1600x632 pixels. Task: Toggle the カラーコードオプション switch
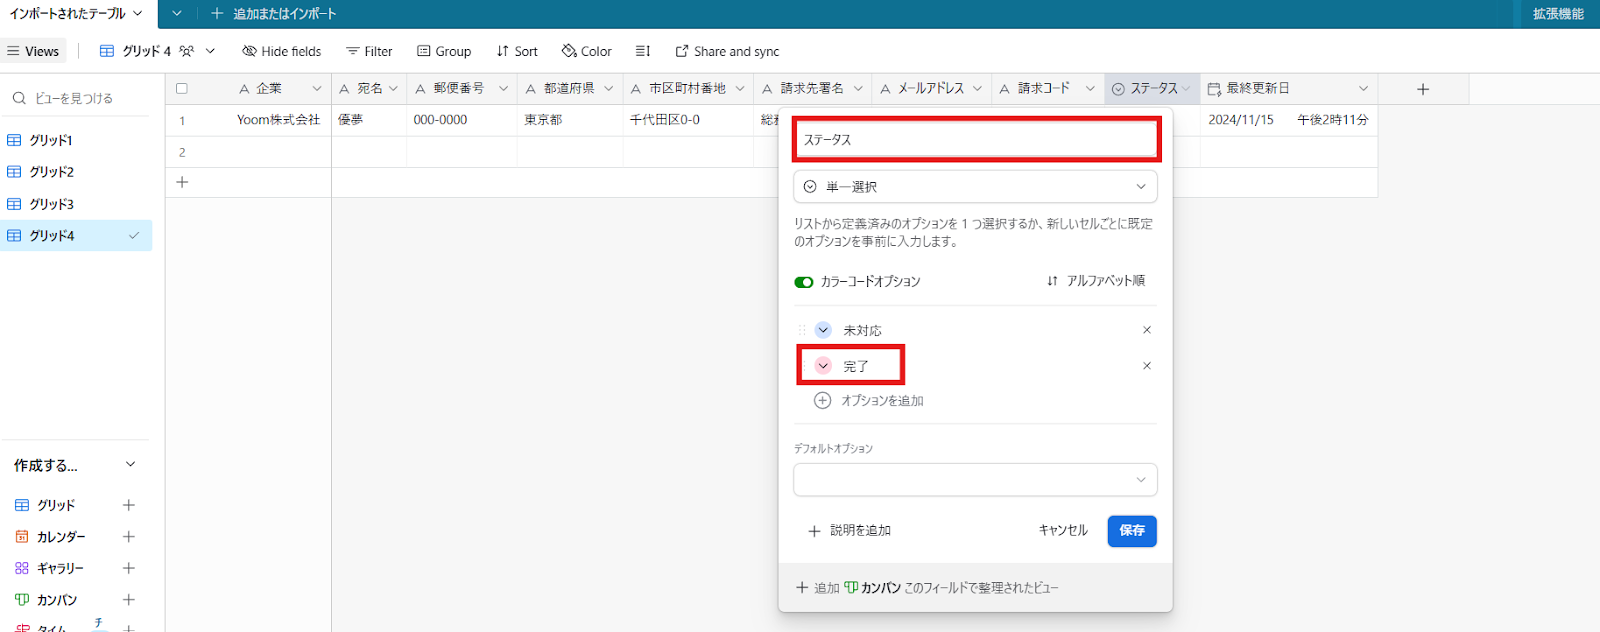(804, 282)
